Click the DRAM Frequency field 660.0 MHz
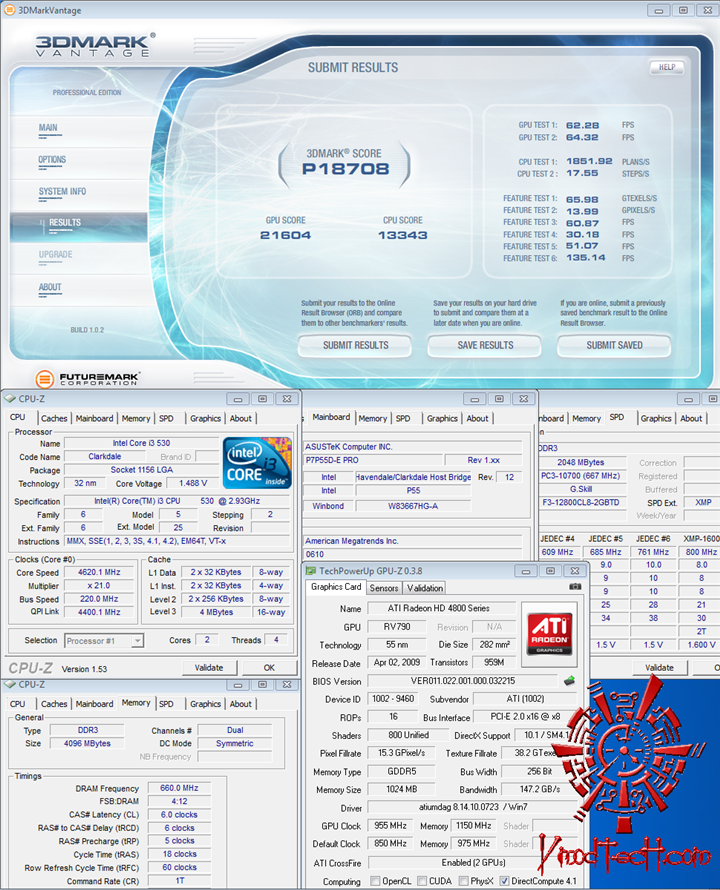The image size is (720, 890). [179, 788]
